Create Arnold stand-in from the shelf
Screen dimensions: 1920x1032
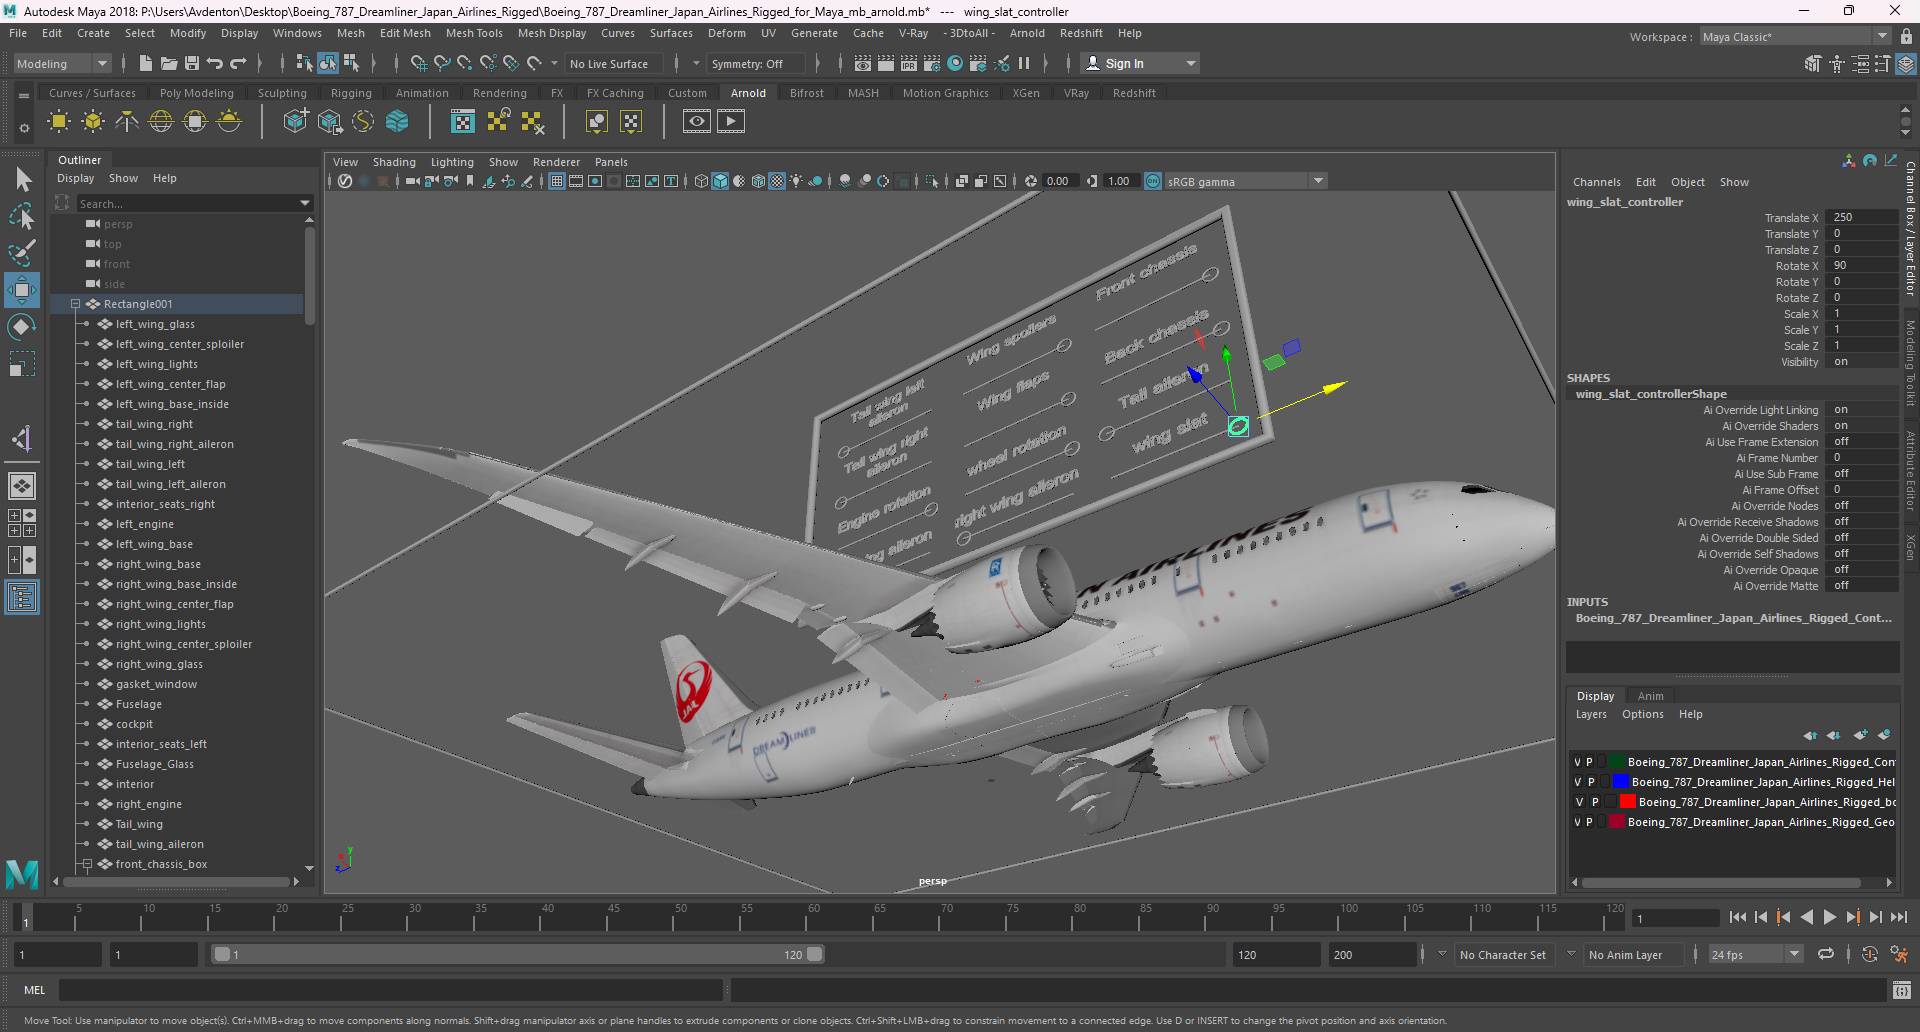(x=295, y=122)
